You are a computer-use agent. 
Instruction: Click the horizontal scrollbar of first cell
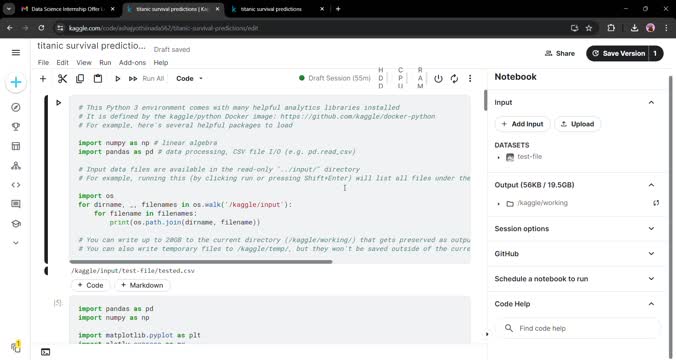[201, 262]
